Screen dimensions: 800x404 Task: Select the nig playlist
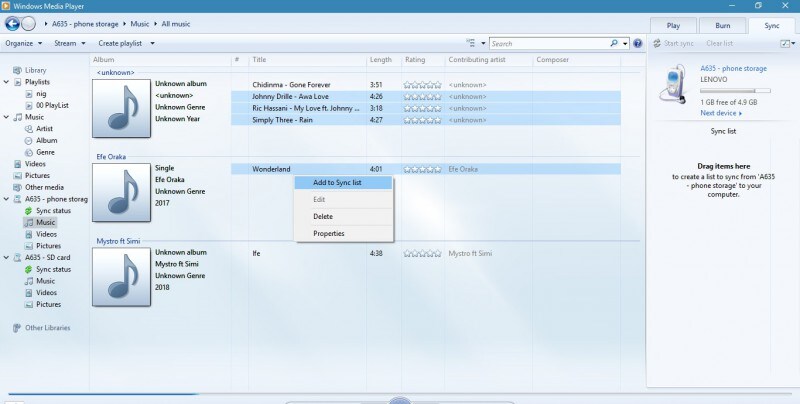tap(41, 94)
